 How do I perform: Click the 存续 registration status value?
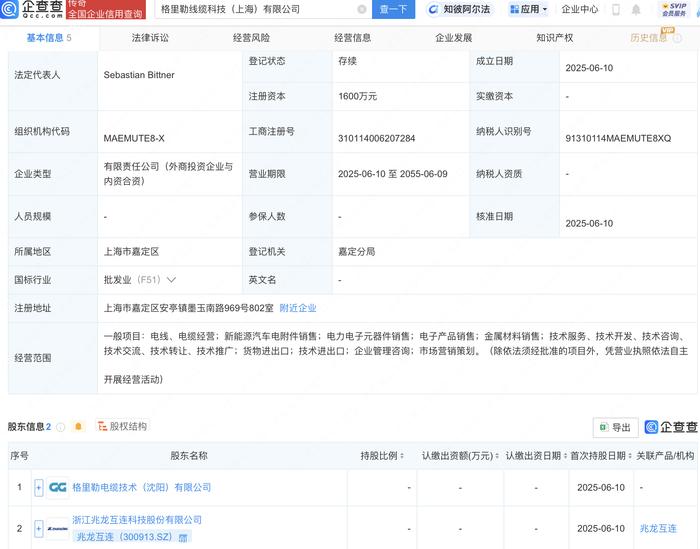pos(347,61)
